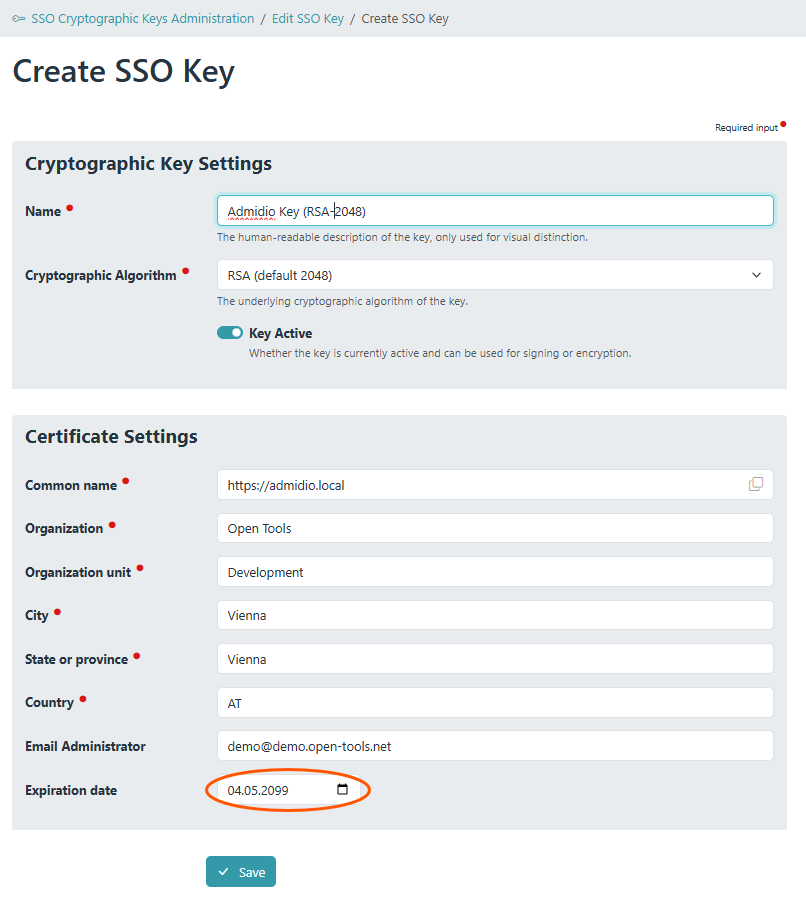Click the Email Administrator input field
The height and width of the screenshot is (897, 806).
click(x=495, y=746)
